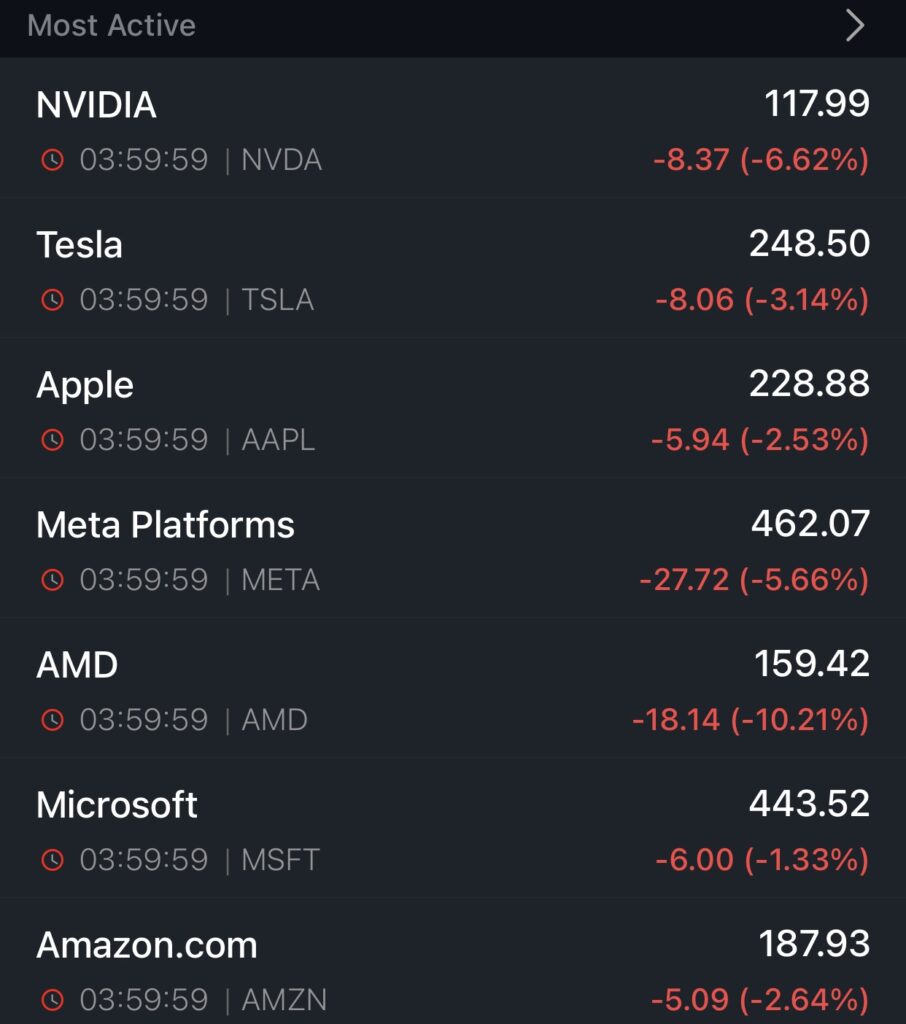Tap the Meta Platforms stock name
This screenshot has height=1024, width=906.
pos(165,525)
